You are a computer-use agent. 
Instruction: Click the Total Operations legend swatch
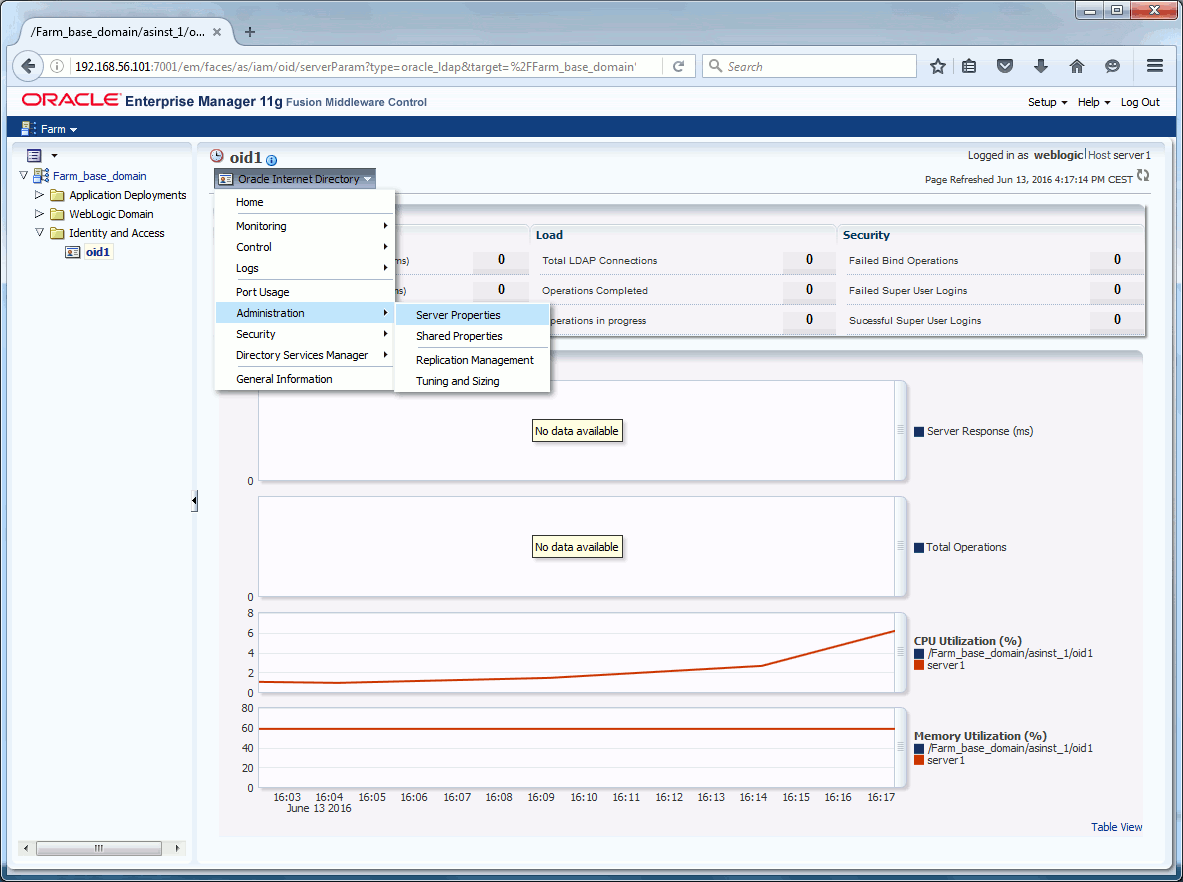pyautogui.click(x=919, y=548)
